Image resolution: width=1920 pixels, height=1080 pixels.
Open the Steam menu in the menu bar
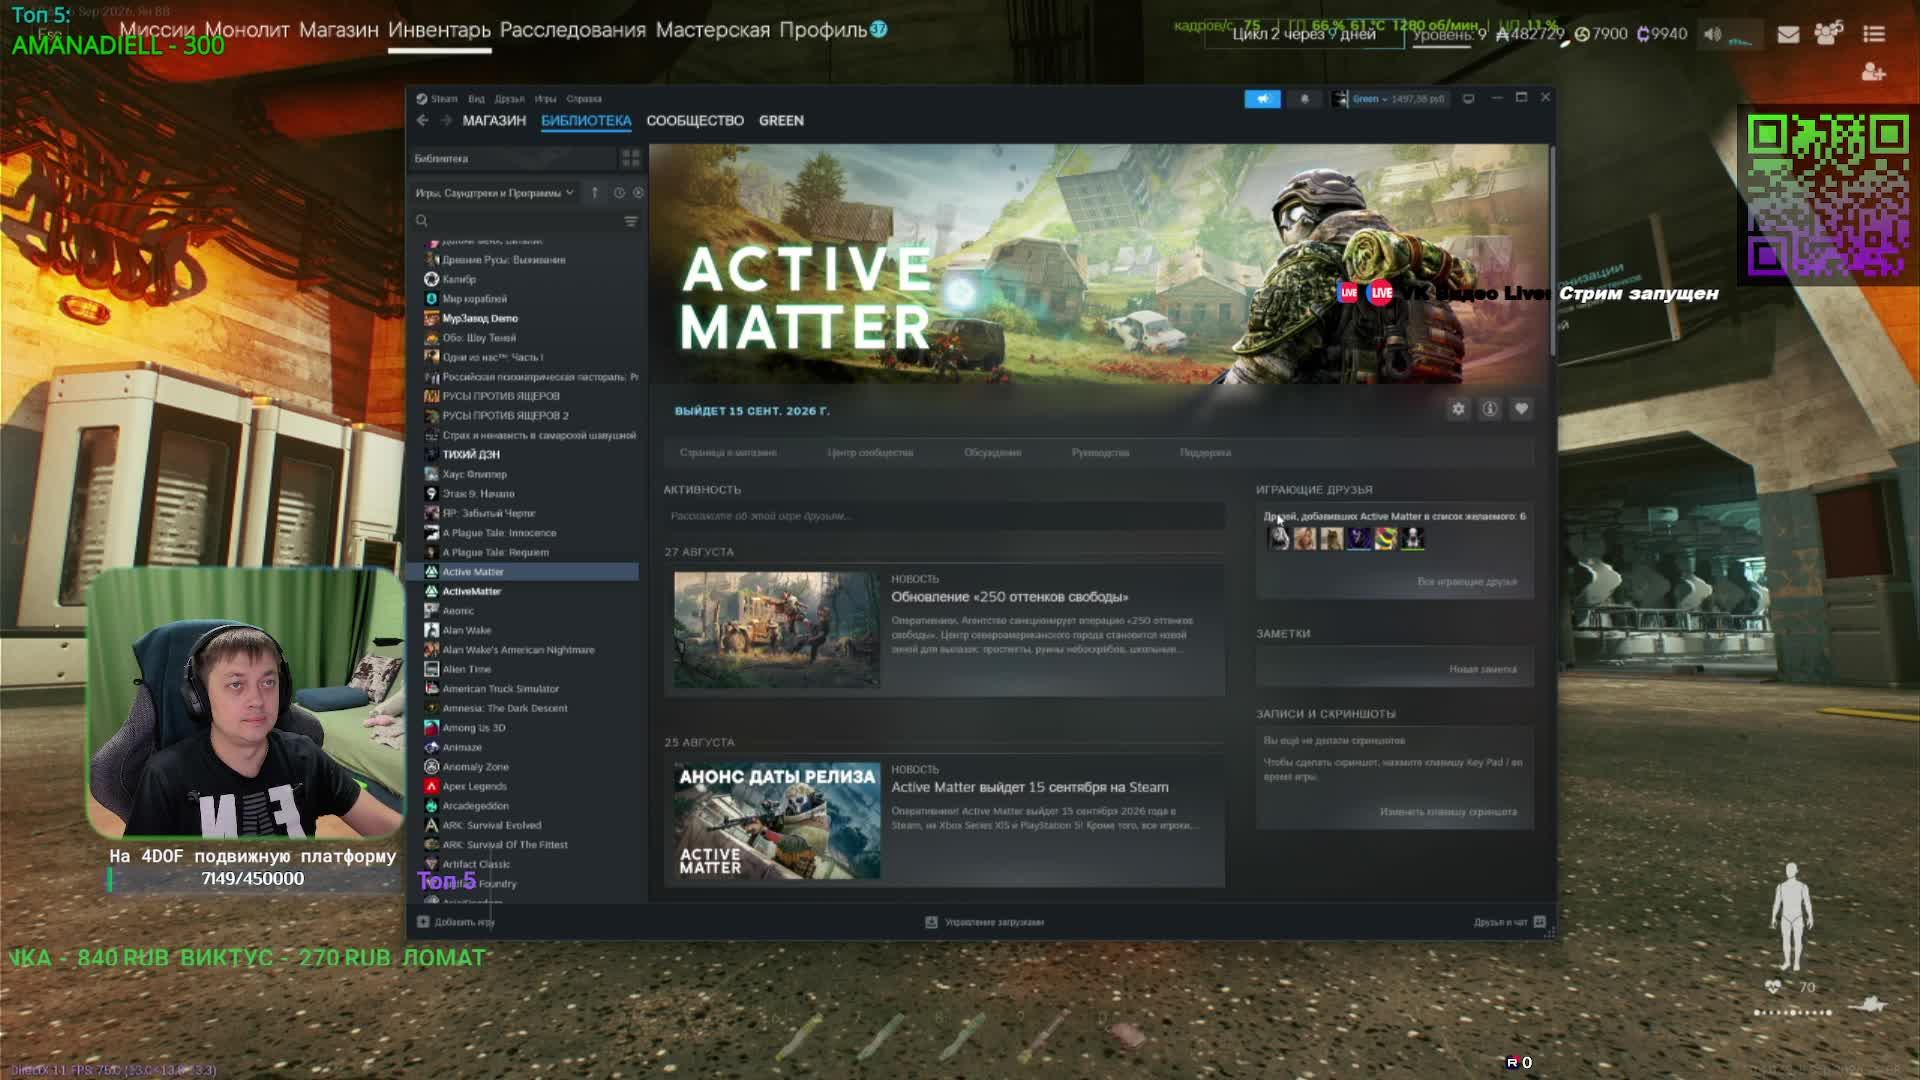[x=437, y=99]
